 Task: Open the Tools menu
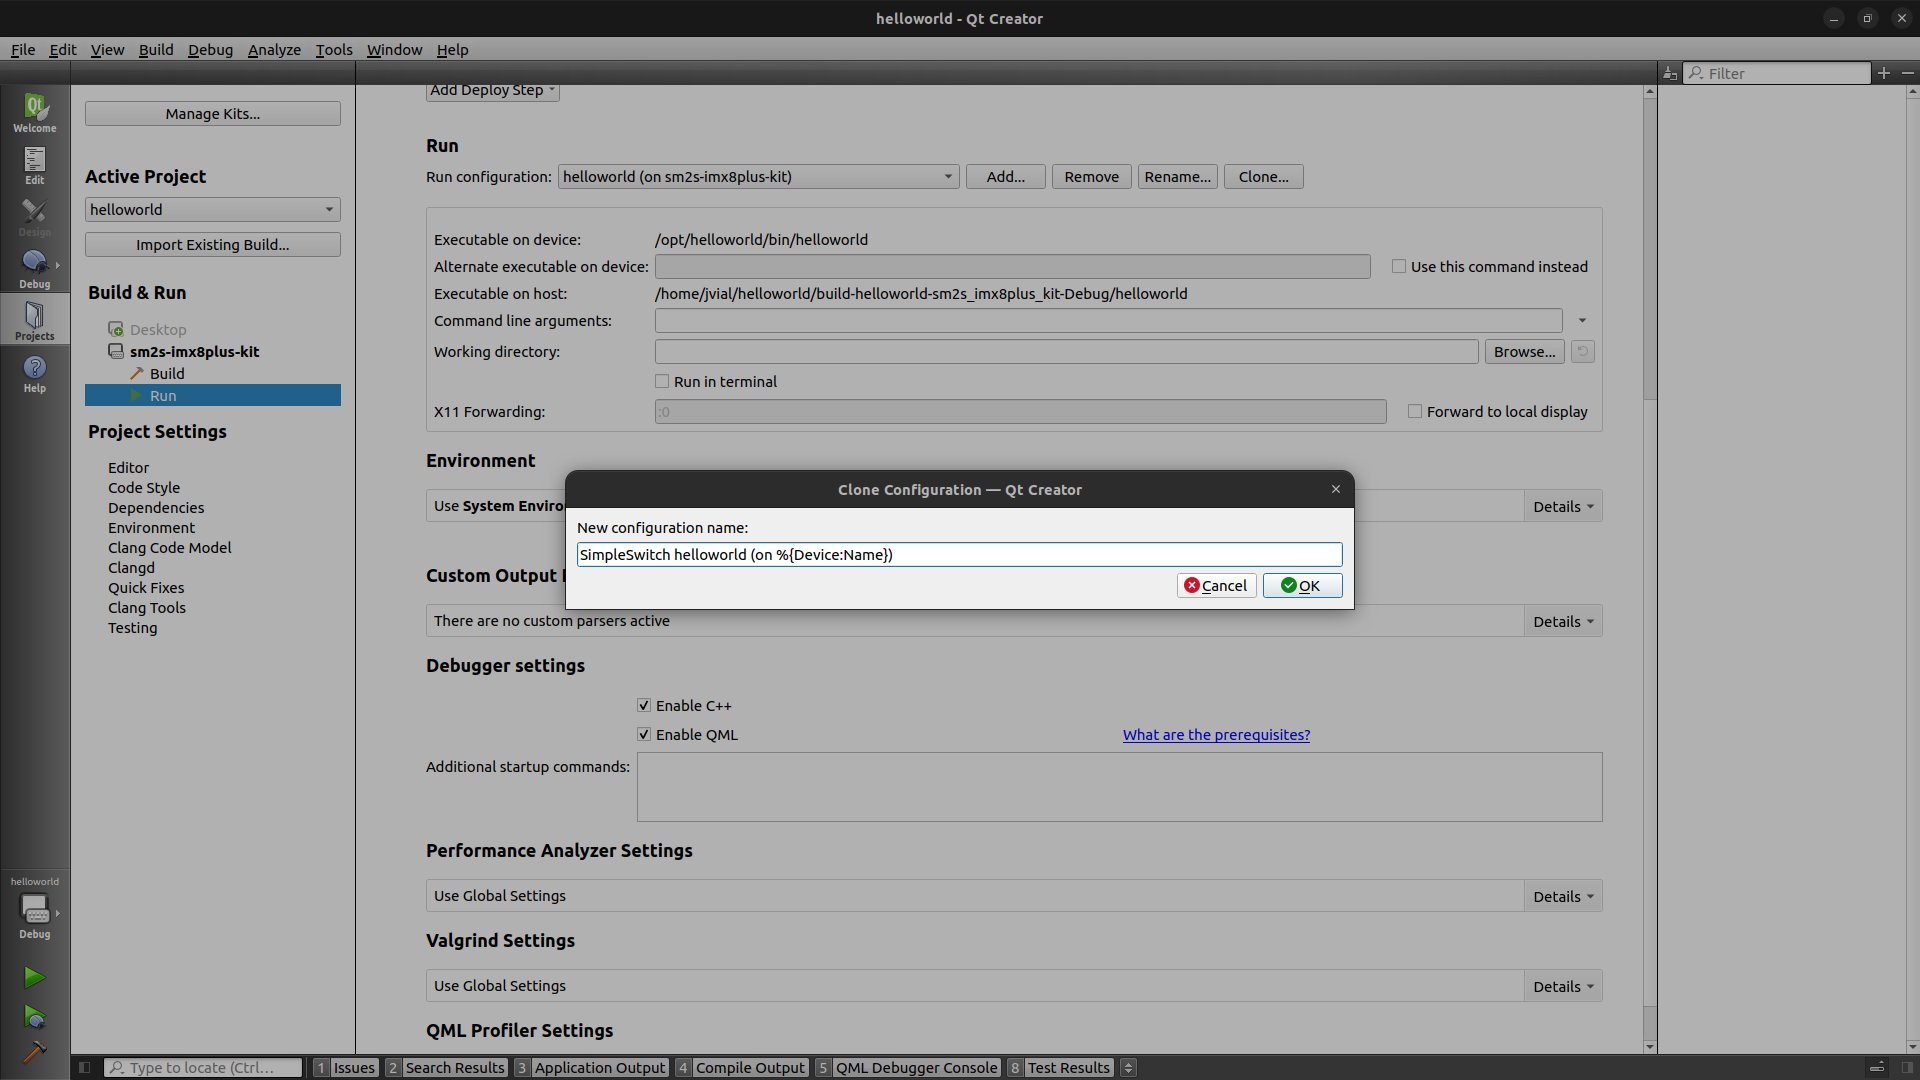(333, 49)
